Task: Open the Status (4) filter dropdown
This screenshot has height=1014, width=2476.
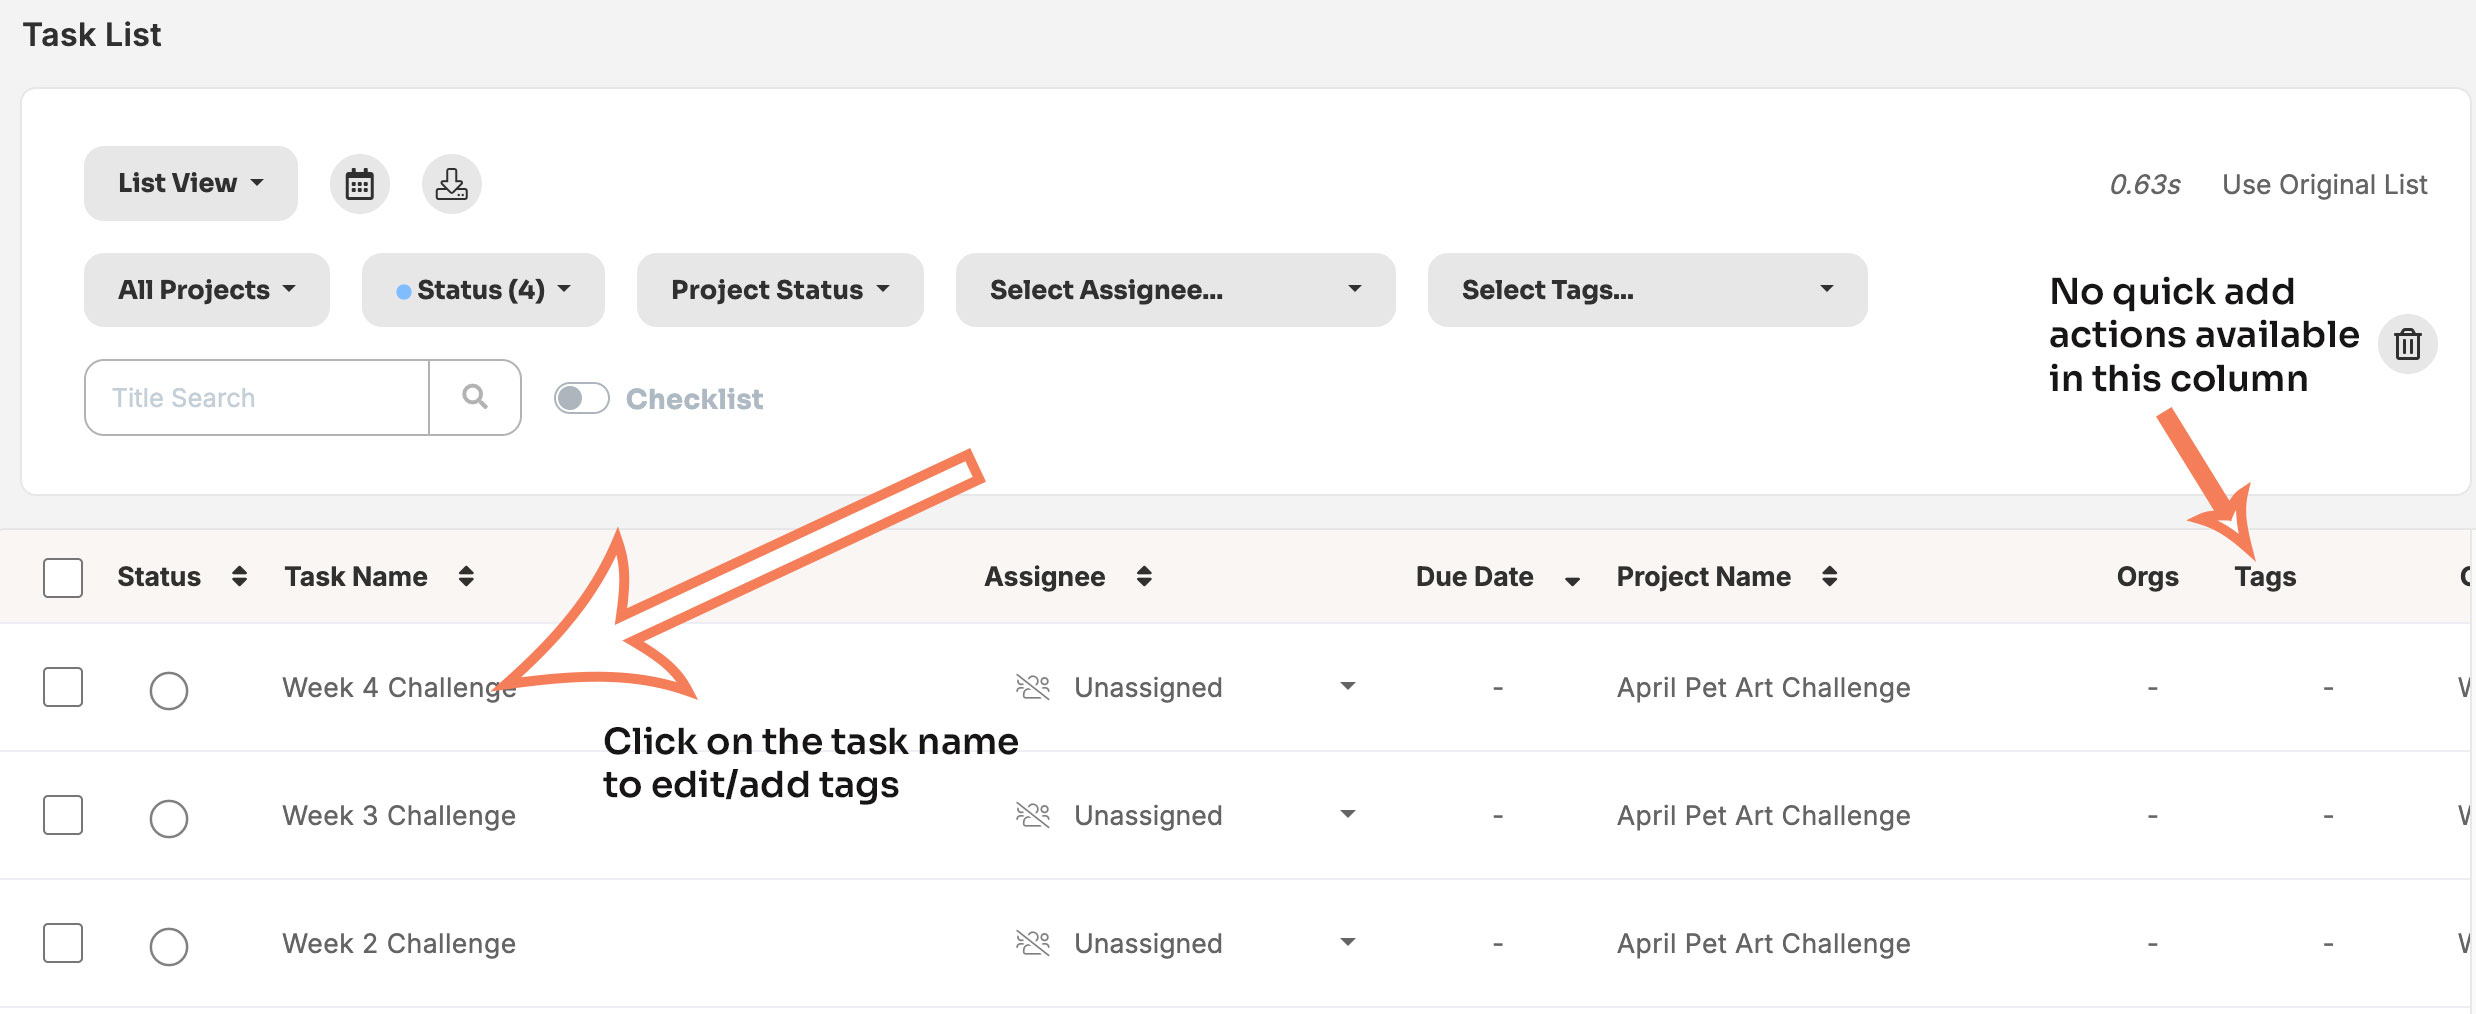Action: point(483,290)
